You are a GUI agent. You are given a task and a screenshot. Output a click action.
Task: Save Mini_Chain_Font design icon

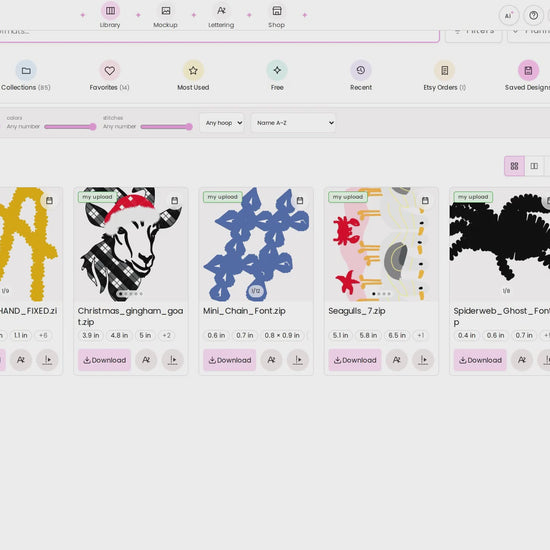point(300,200)
